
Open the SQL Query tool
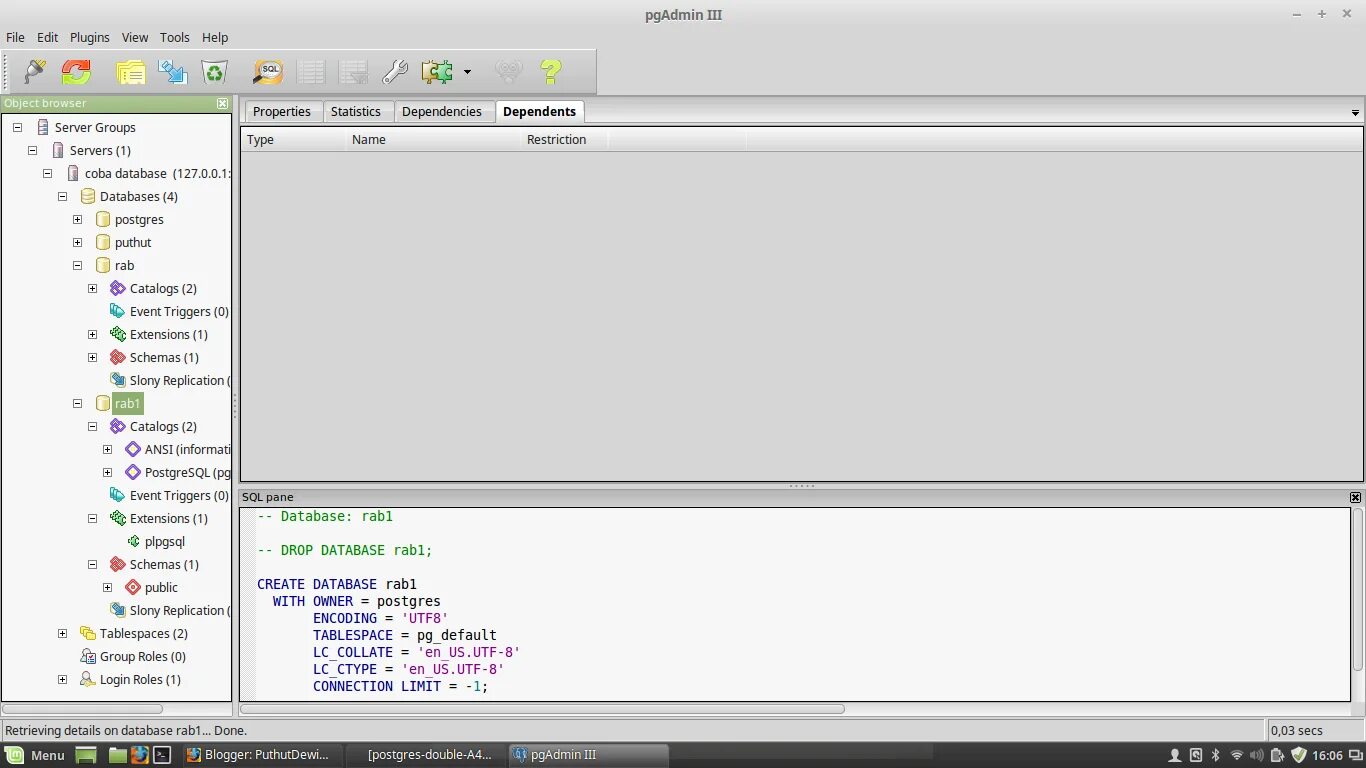click(268, 72)
